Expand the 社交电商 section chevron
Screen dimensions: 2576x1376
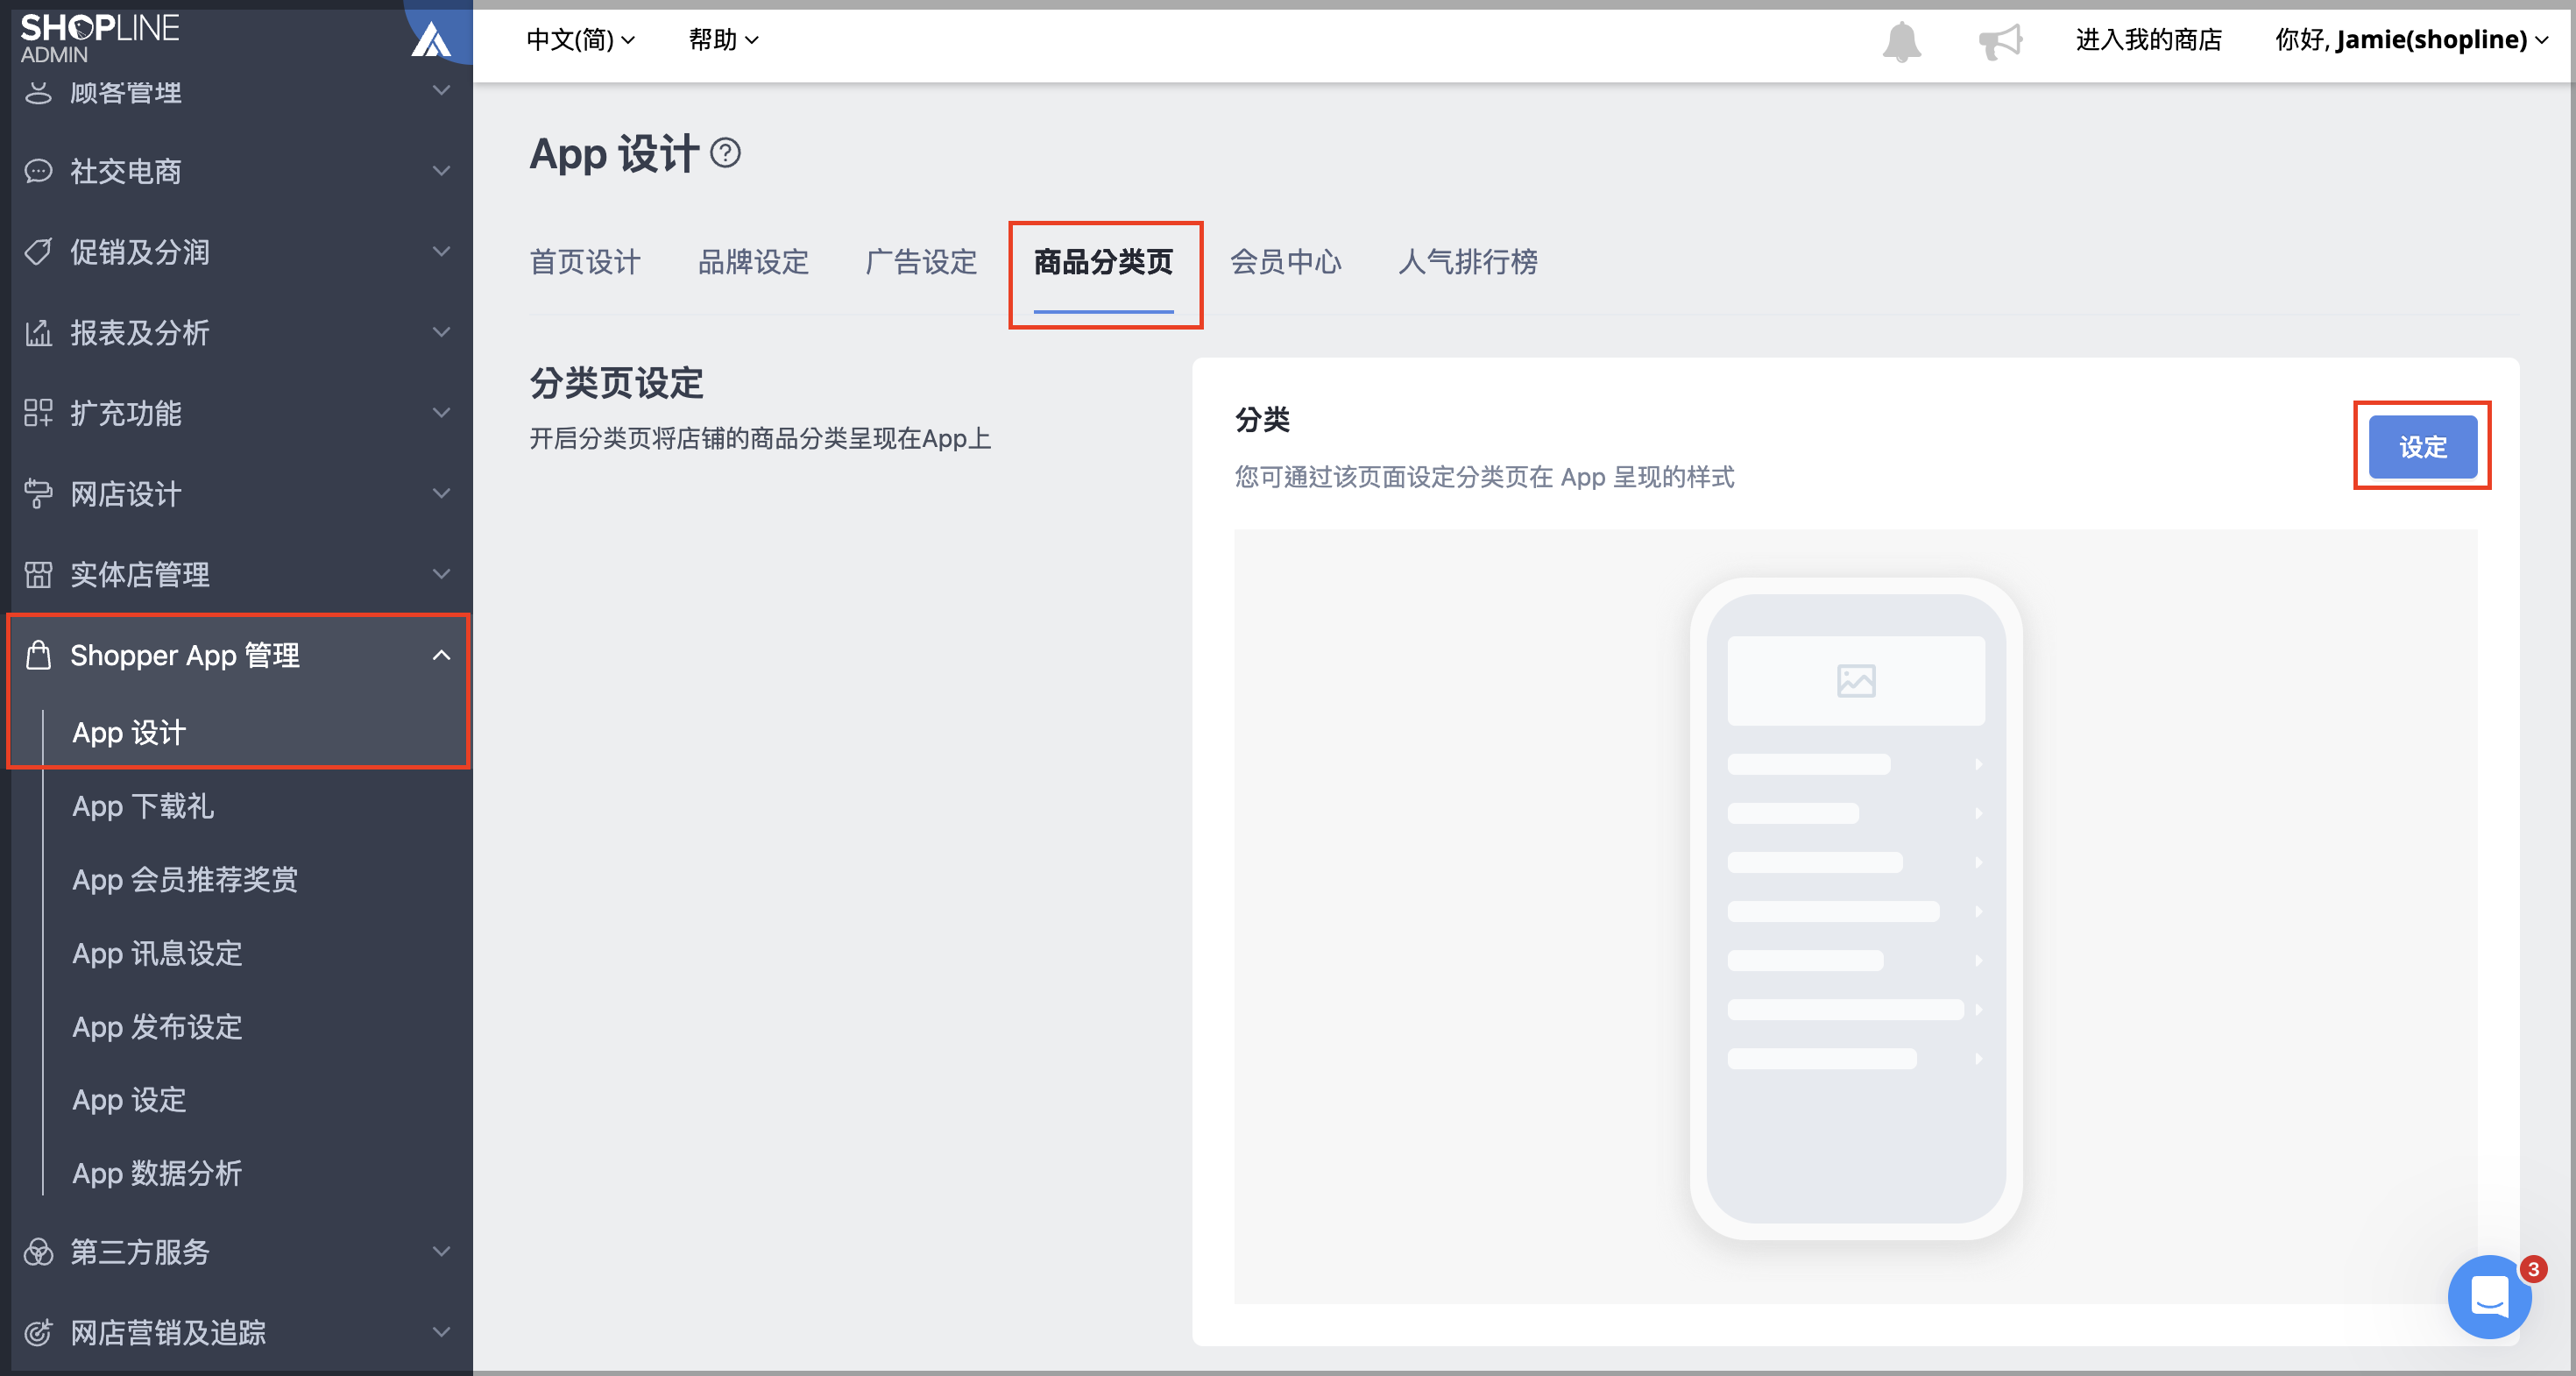441,171
